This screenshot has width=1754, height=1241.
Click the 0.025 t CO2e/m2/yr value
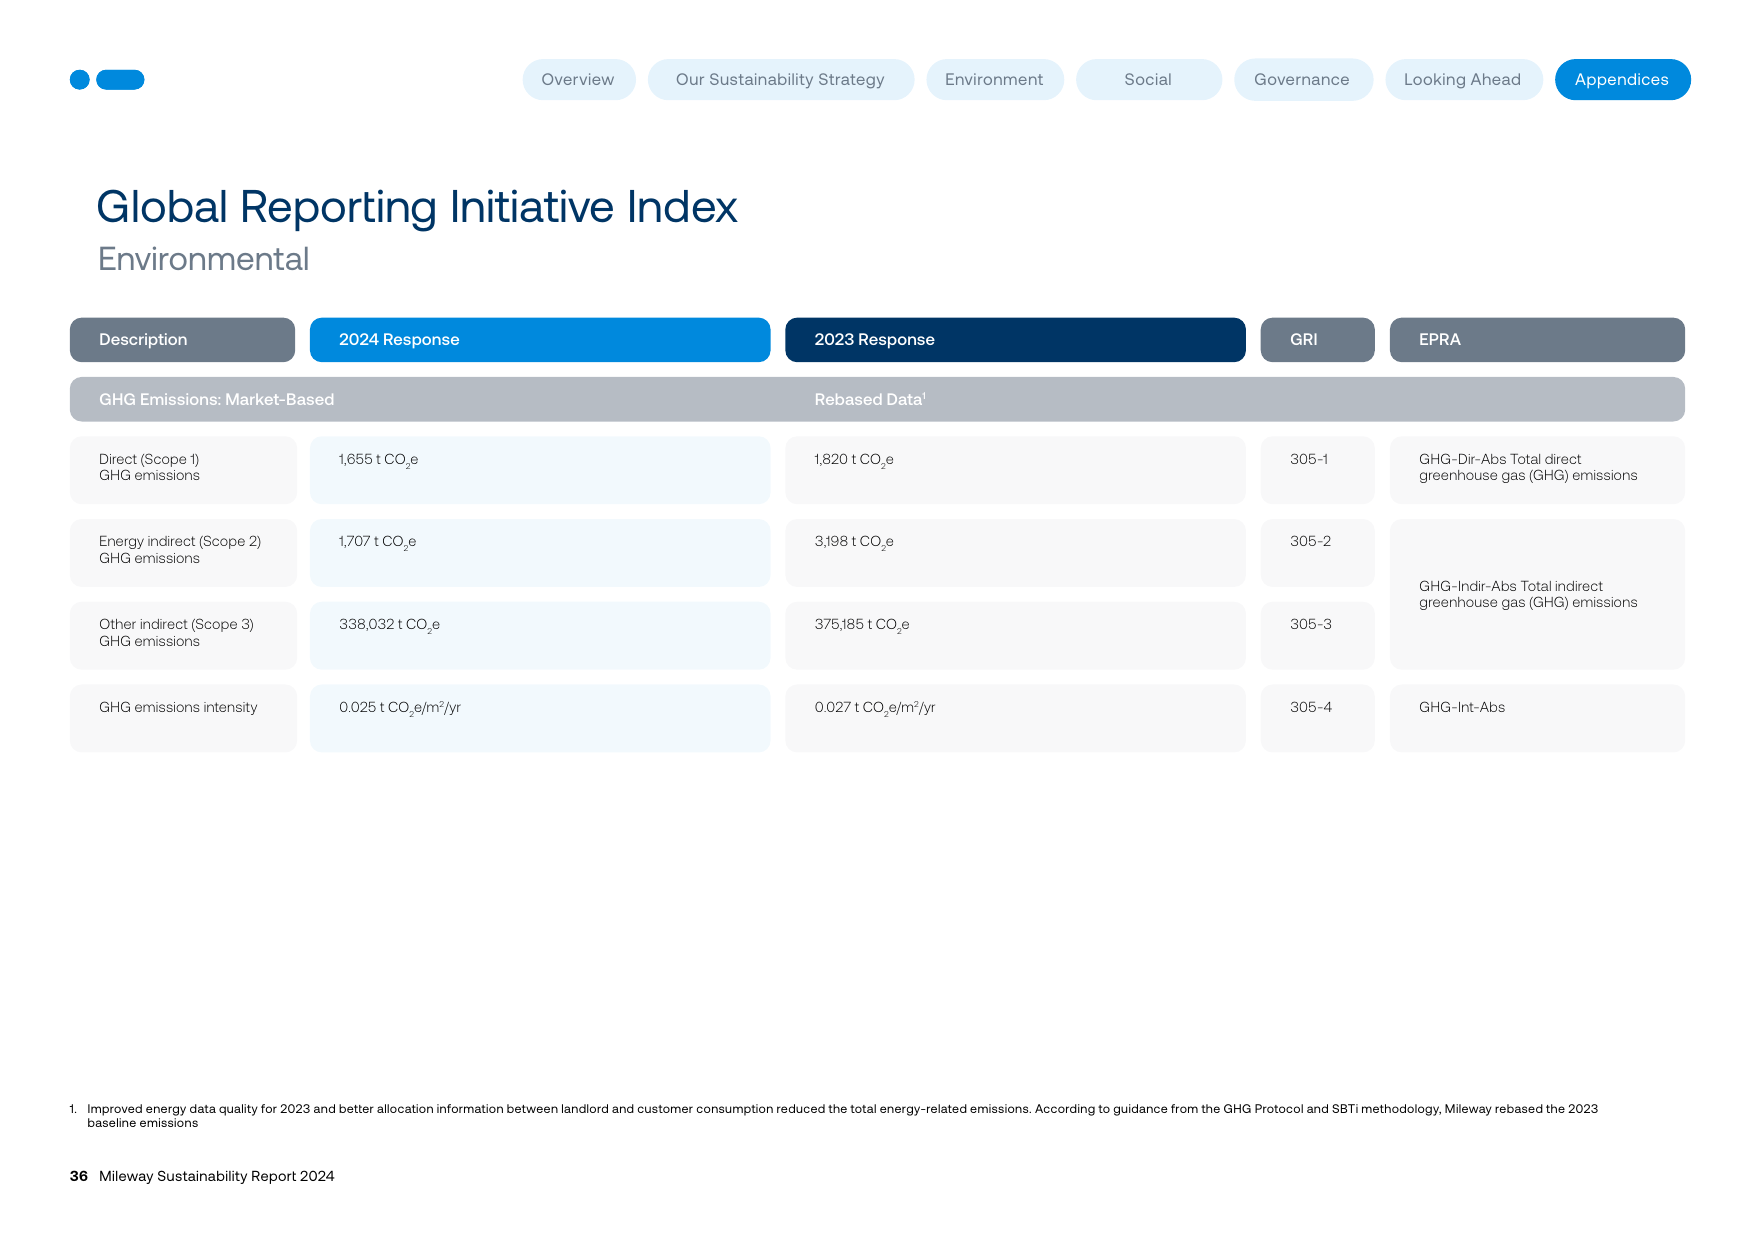tap(400, 708)
